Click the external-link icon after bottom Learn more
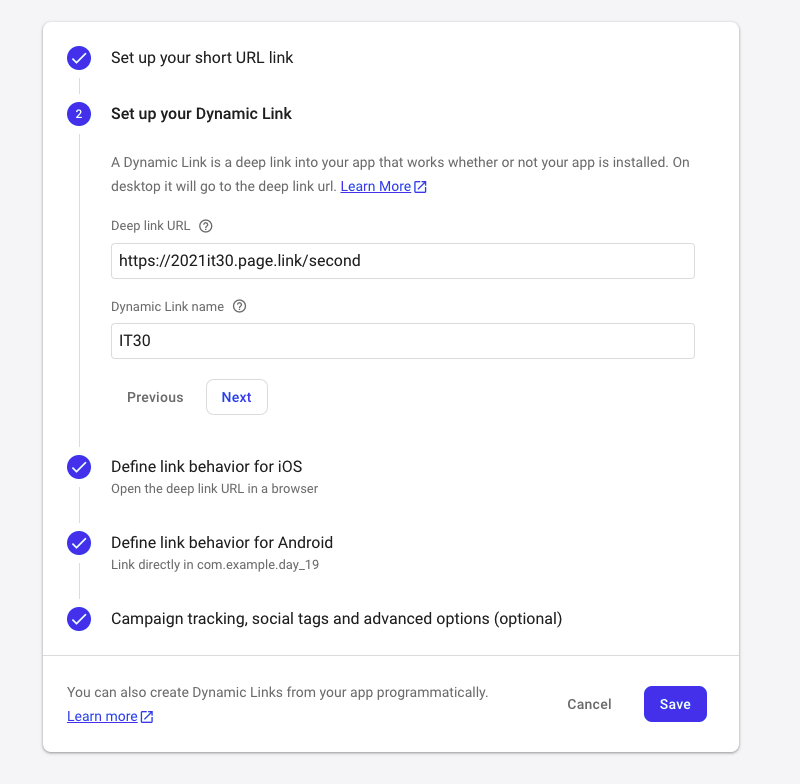The width and height of the screenshot is (800, 784). coord(147,717)
